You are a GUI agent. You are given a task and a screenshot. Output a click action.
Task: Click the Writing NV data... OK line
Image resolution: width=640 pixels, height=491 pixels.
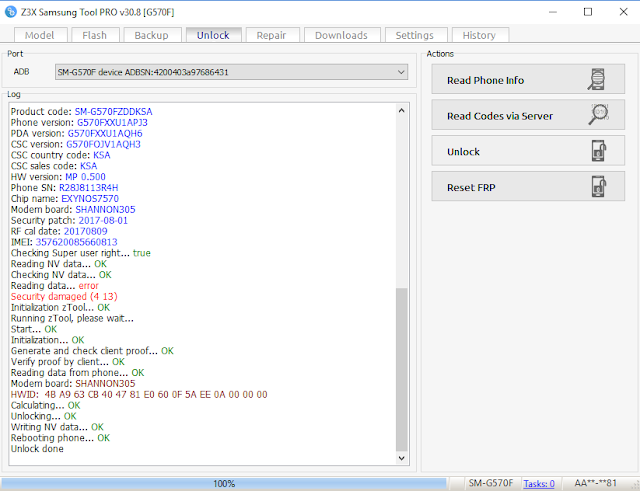(x=57, y=427)
